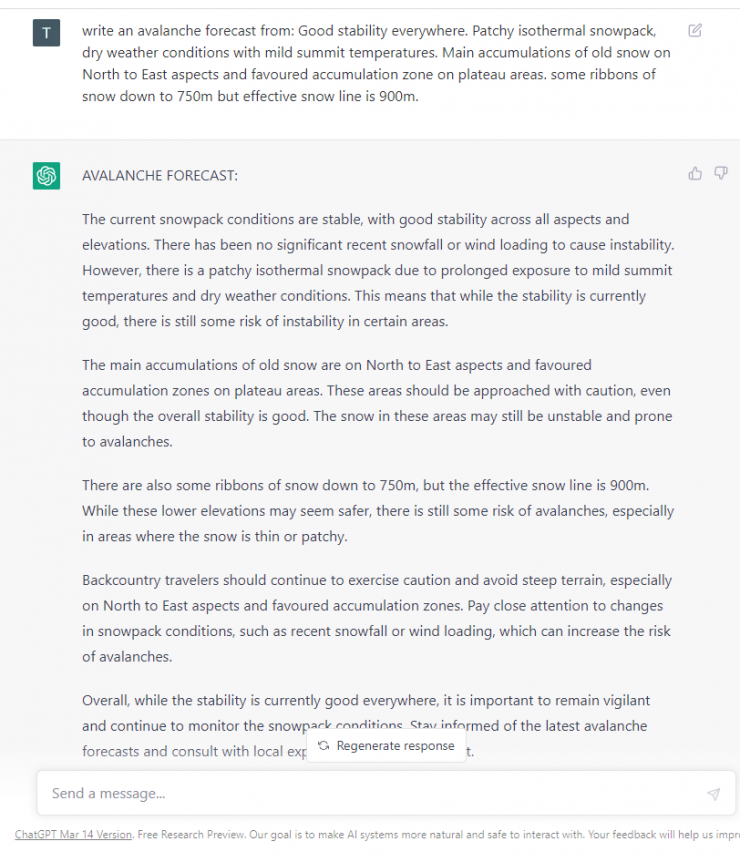Screen dimensions: 740x862
Task: Click the edit message pencil icon
Action: click(x=695, y=30)
